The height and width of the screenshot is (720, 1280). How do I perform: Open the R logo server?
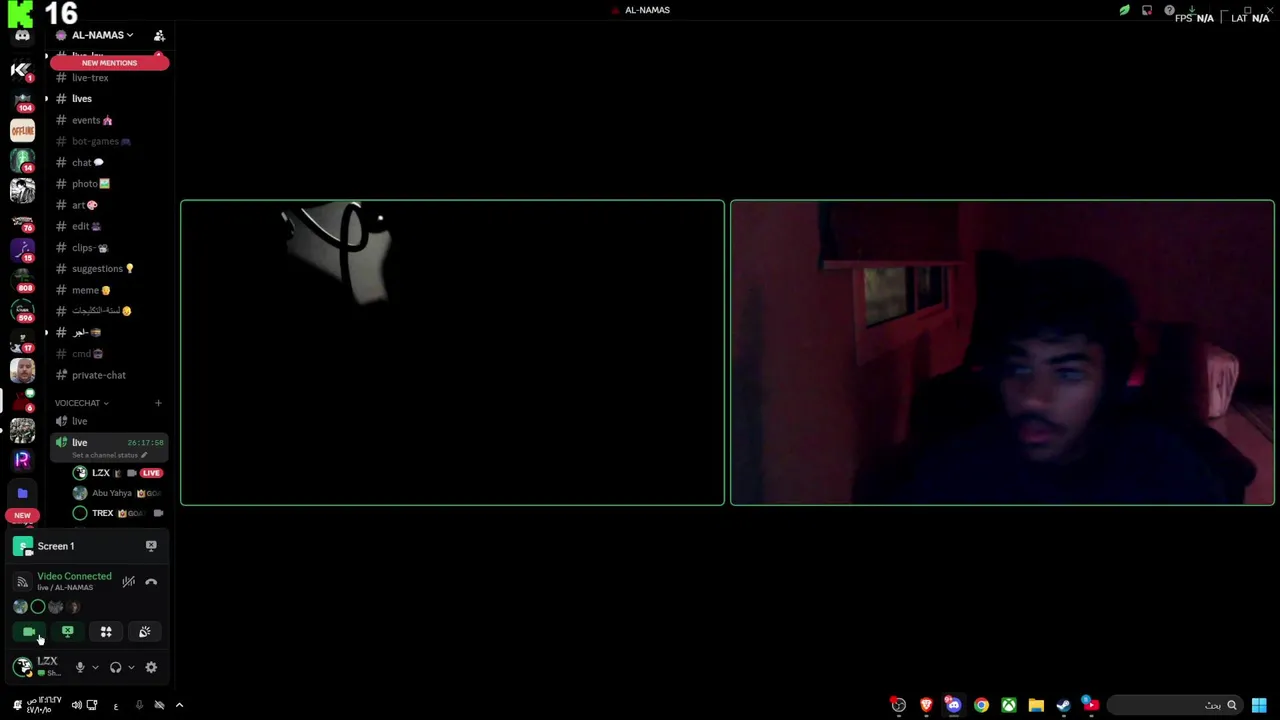[x=22, y=461]
